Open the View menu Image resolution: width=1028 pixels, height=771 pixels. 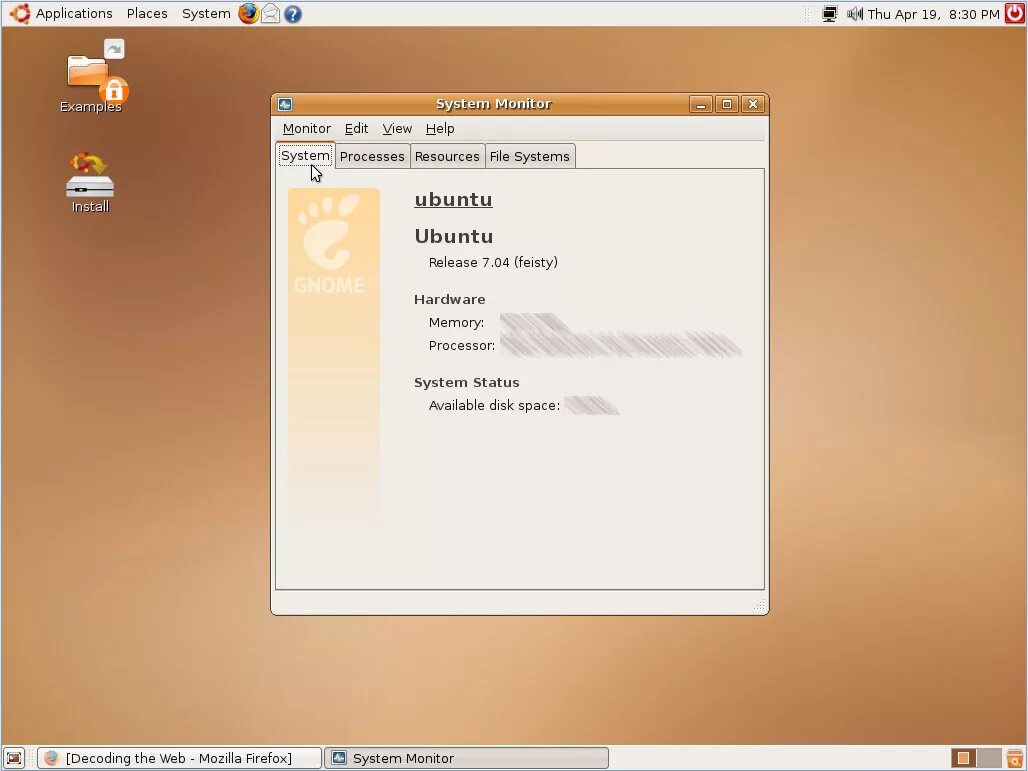point(397,128)
